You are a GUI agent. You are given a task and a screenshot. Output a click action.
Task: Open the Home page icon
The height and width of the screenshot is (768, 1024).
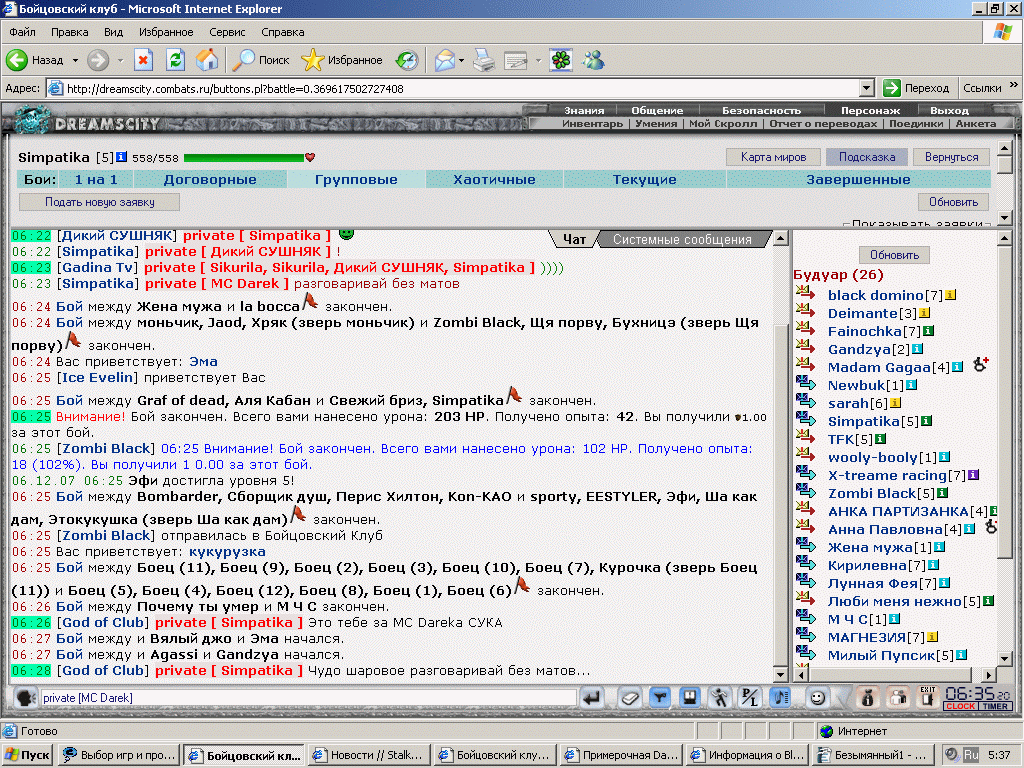207,60
